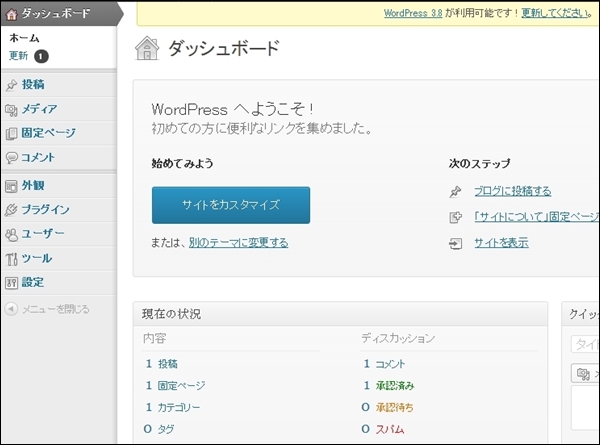
Task: Click the dashboard home icon in sidebar header
Action: click(11, 14)
